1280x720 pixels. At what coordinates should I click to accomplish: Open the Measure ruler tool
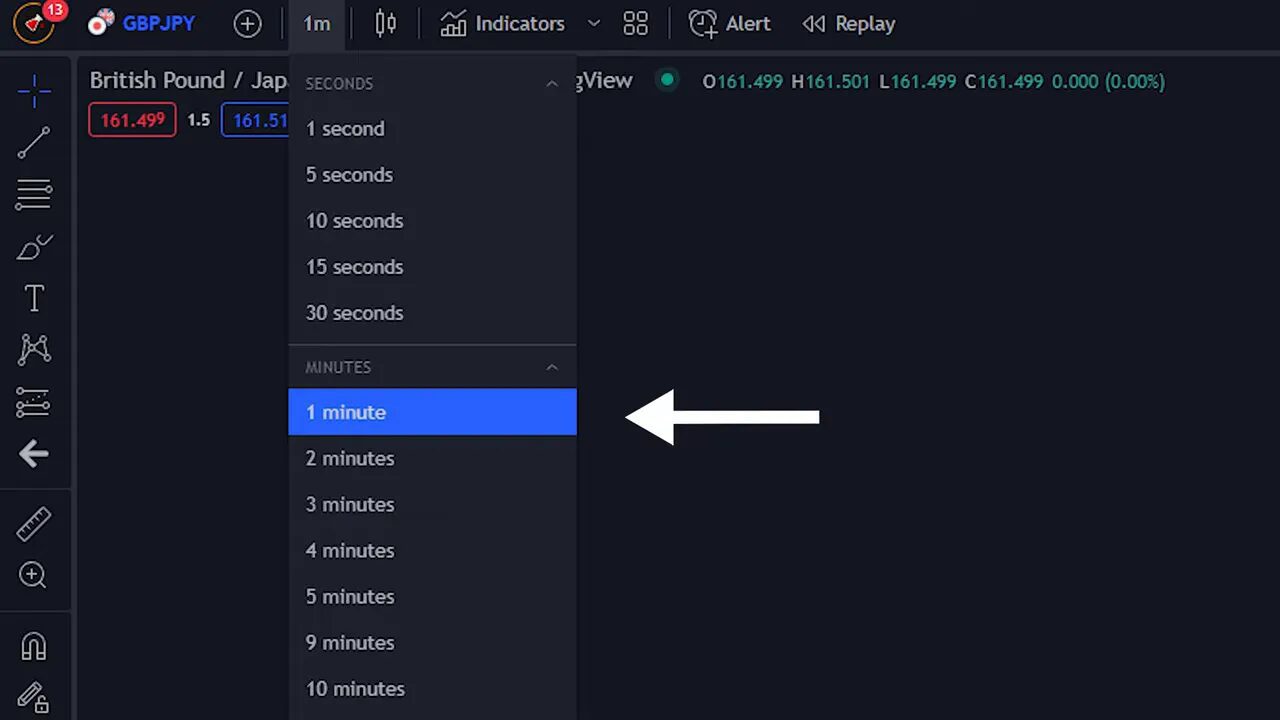pos(34,523)
